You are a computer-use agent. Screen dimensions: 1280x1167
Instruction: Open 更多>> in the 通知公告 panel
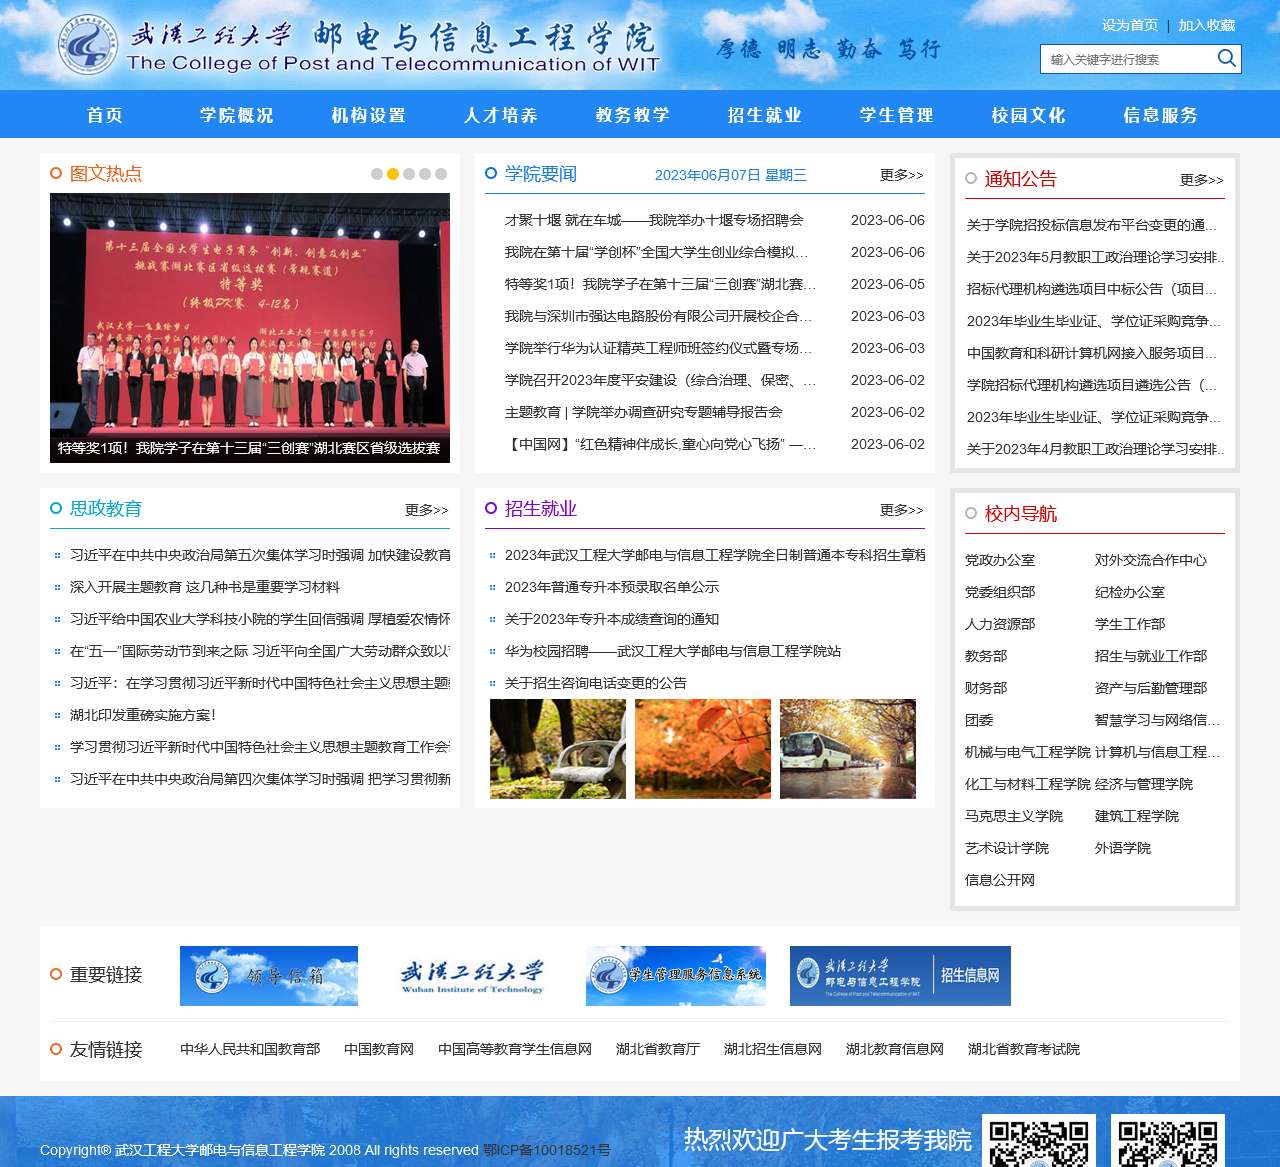1200,180
